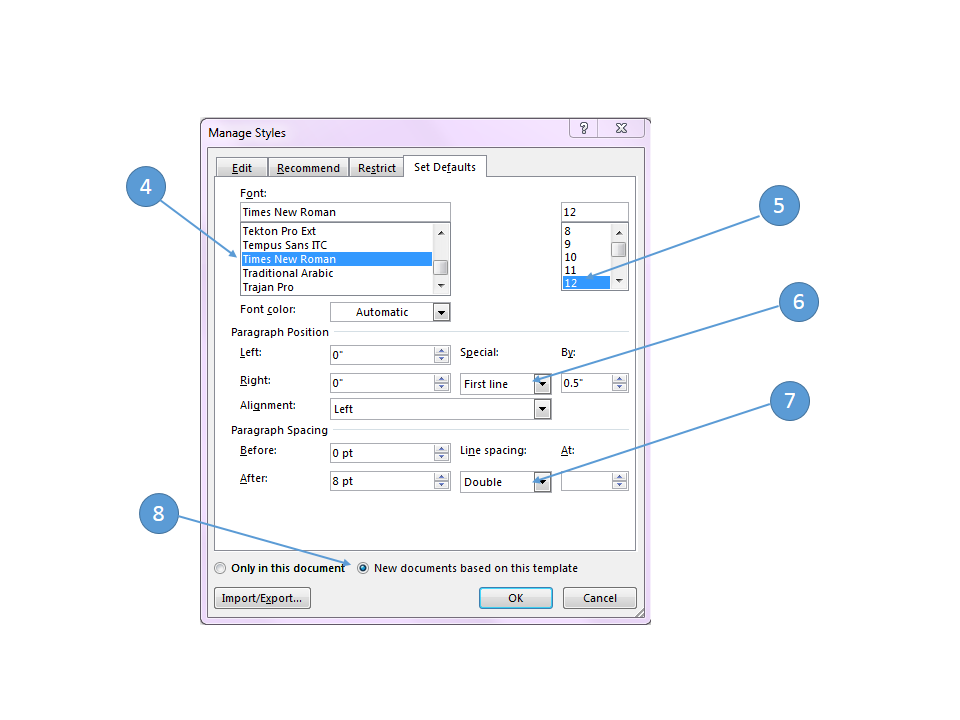Expand the Line spacing dropdown
960x720 pixels.
tap(542, 482)
